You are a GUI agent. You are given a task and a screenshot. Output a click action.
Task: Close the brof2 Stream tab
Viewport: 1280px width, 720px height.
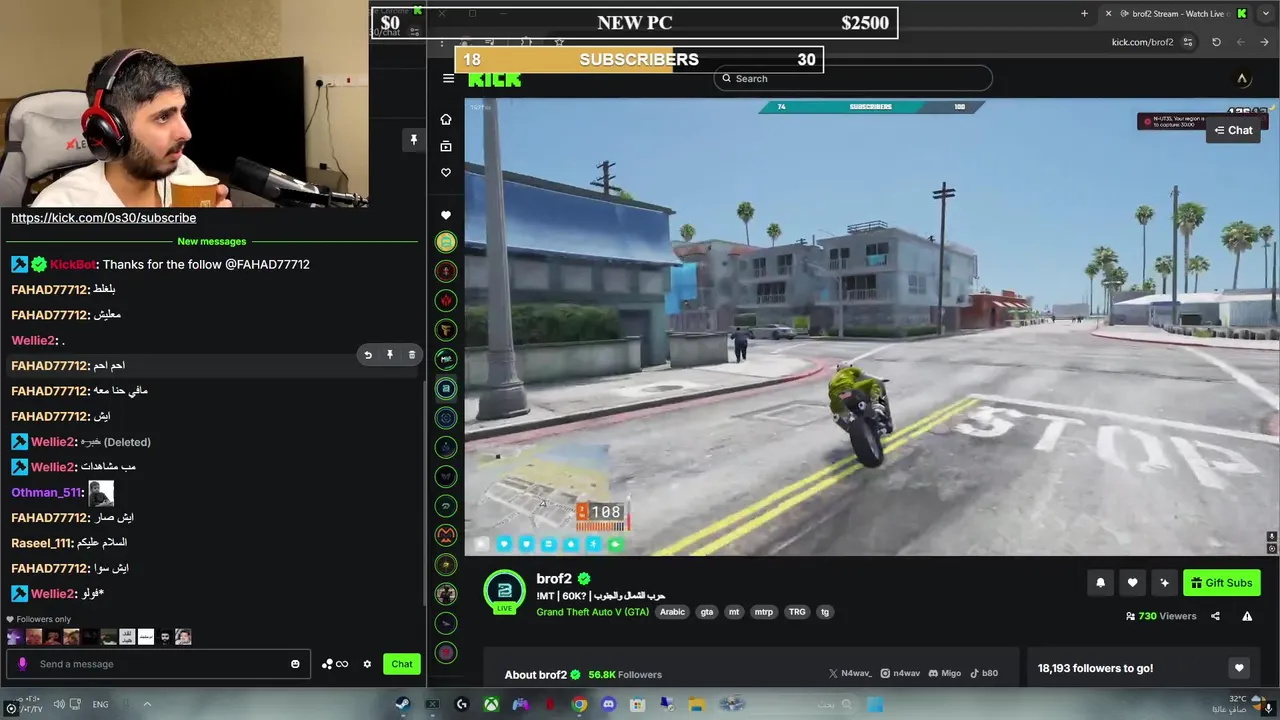click(x=1108, y=13)
